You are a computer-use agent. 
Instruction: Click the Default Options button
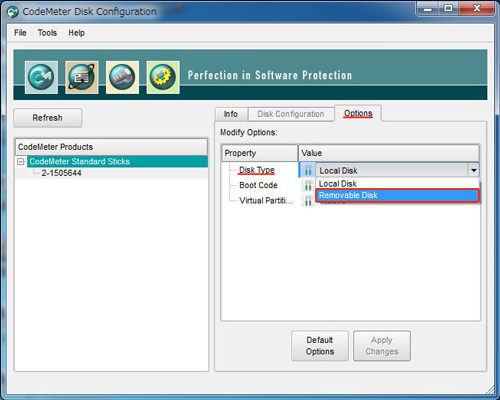[320, 346]
